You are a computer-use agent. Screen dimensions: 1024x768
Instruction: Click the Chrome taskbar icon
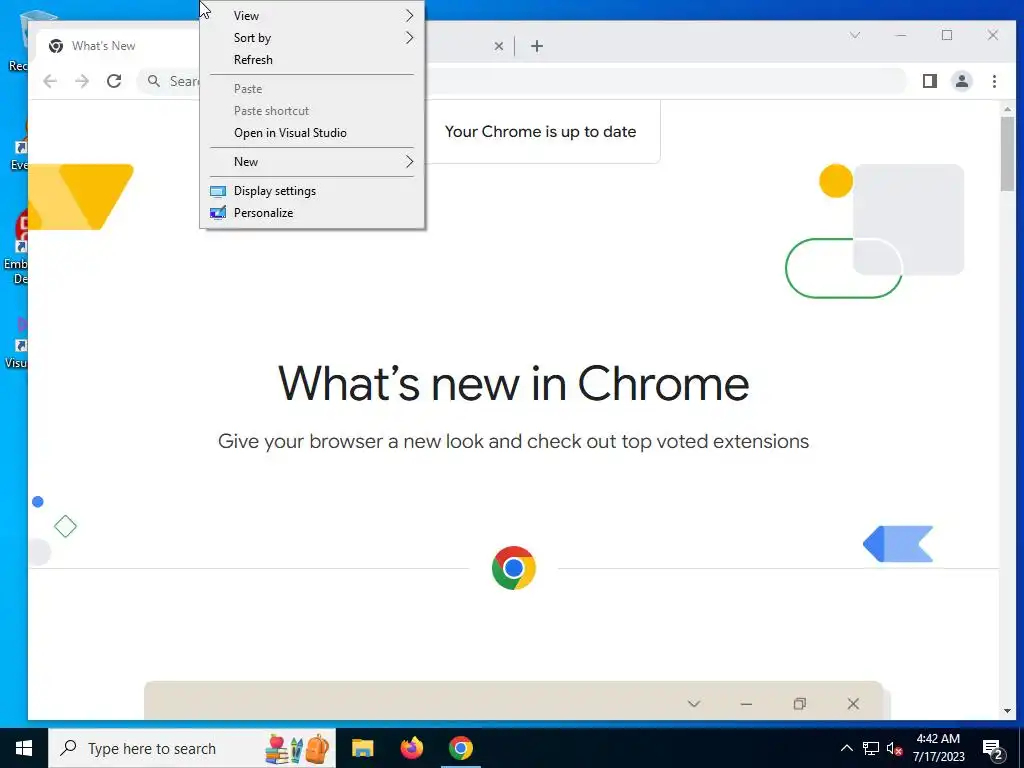[460, 748]
